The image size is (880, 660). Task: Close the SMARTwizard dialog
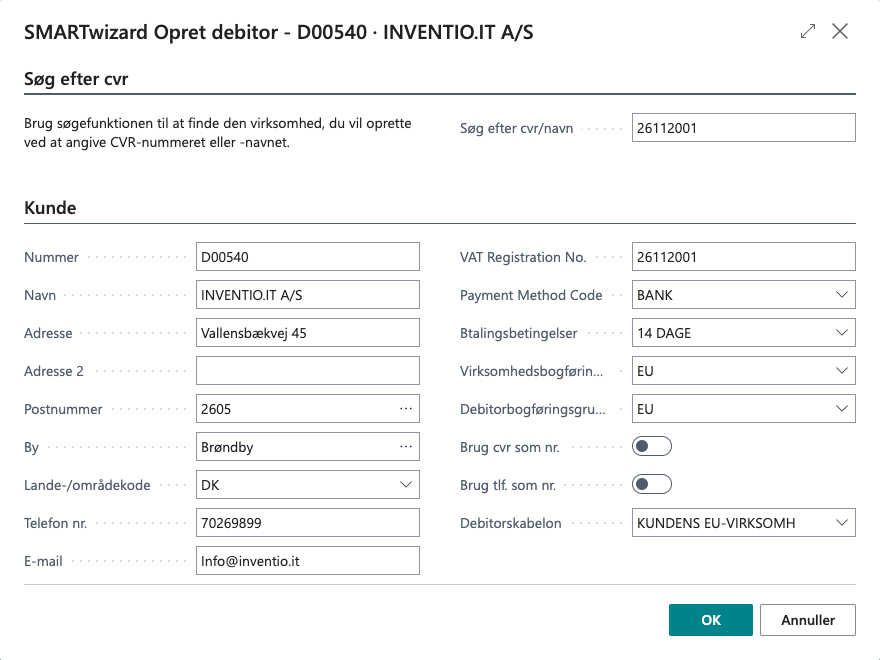[840, 32]
